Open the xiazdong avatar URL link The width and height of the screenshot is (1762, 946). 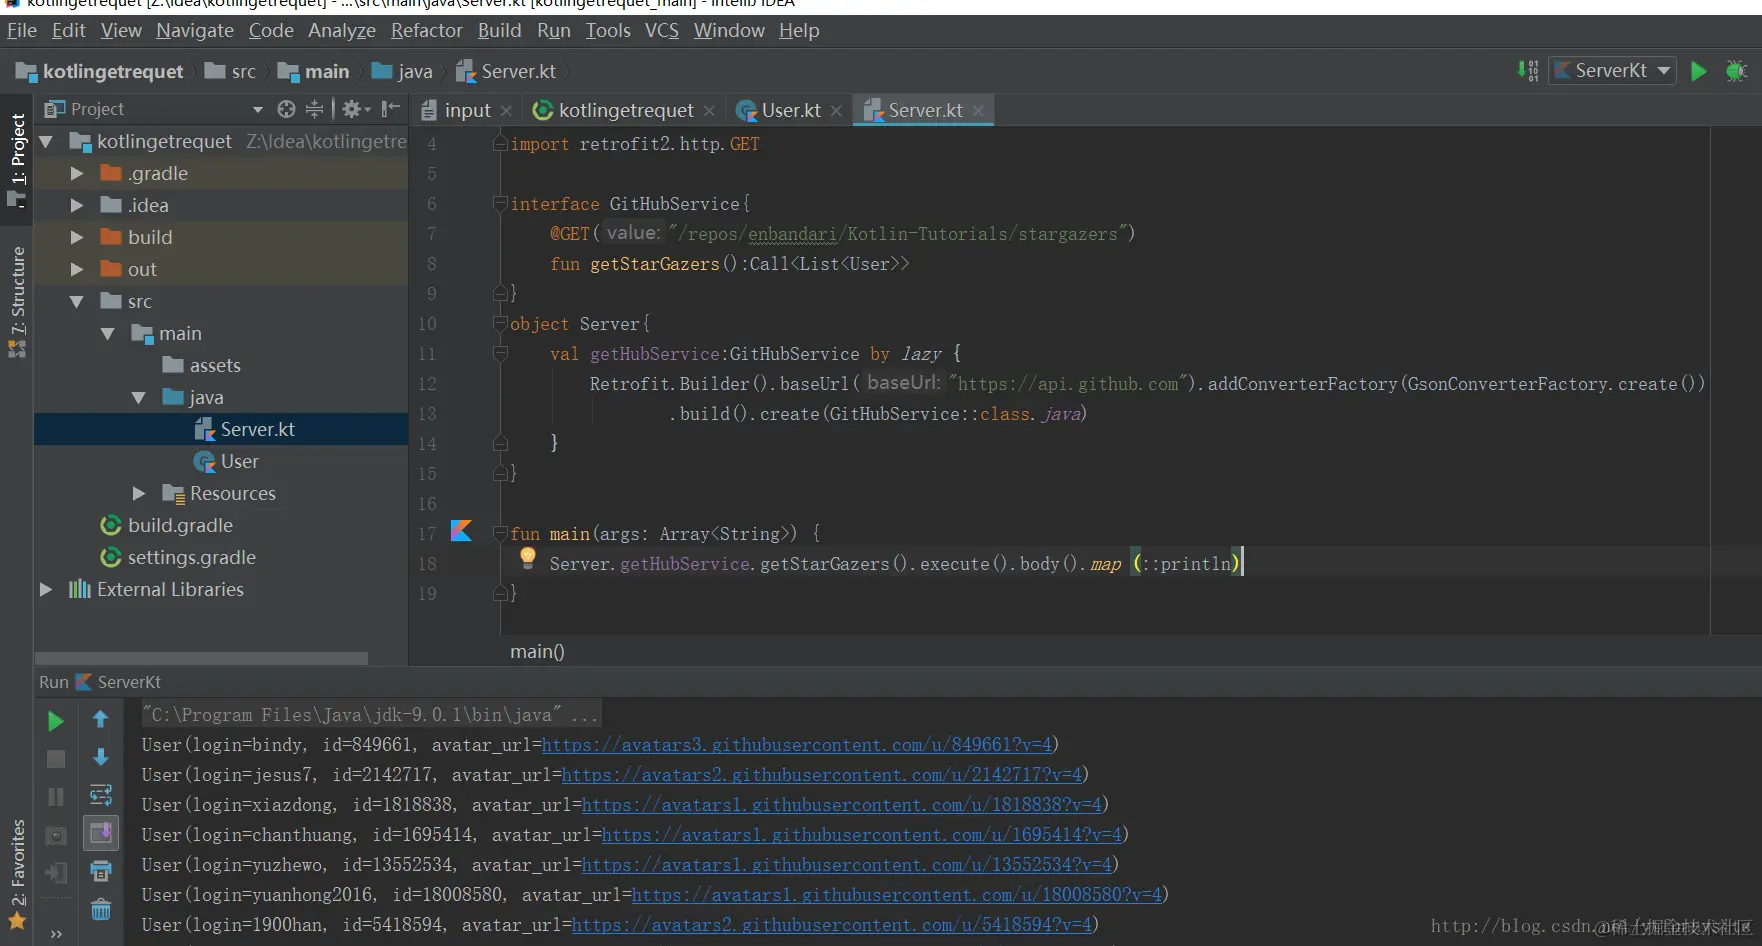click(842, 805)
